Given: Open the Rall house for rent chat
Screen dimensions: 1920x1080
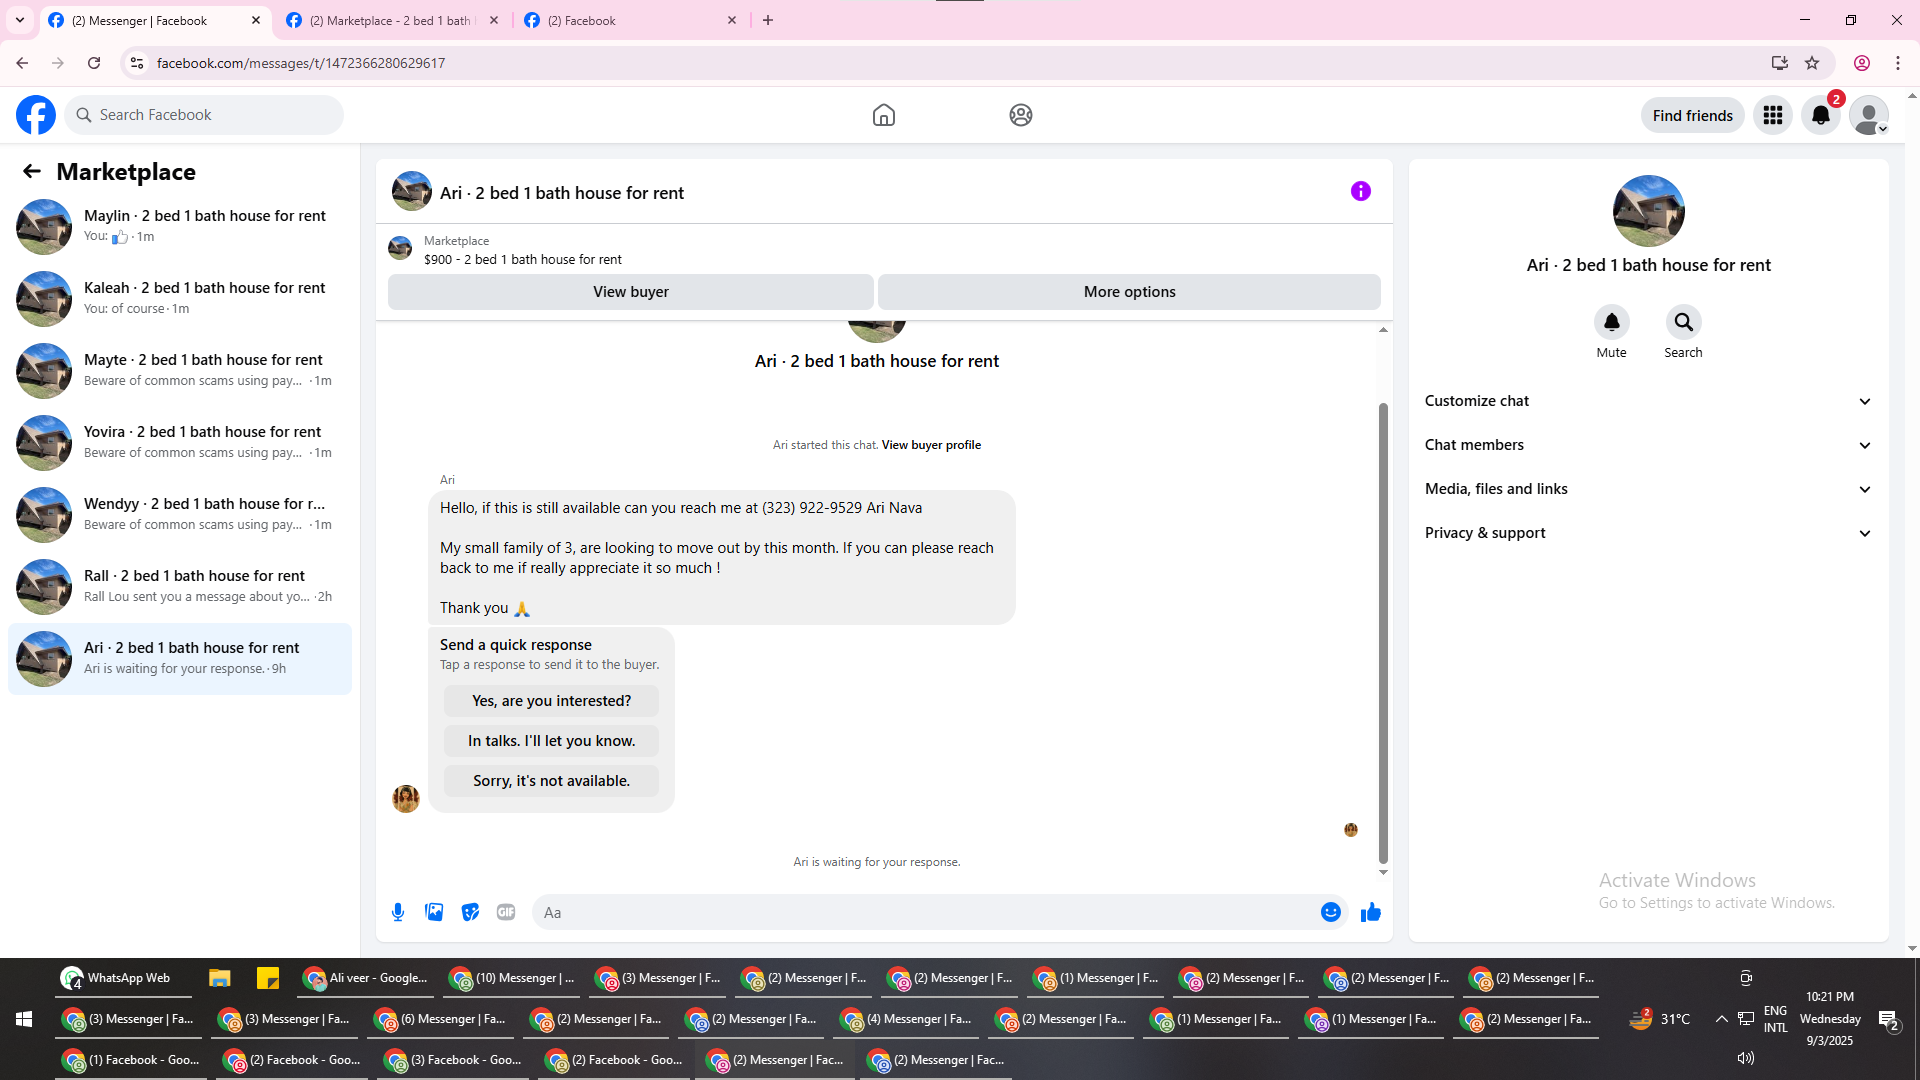Looking at the screenshot, I should [180, 587].
